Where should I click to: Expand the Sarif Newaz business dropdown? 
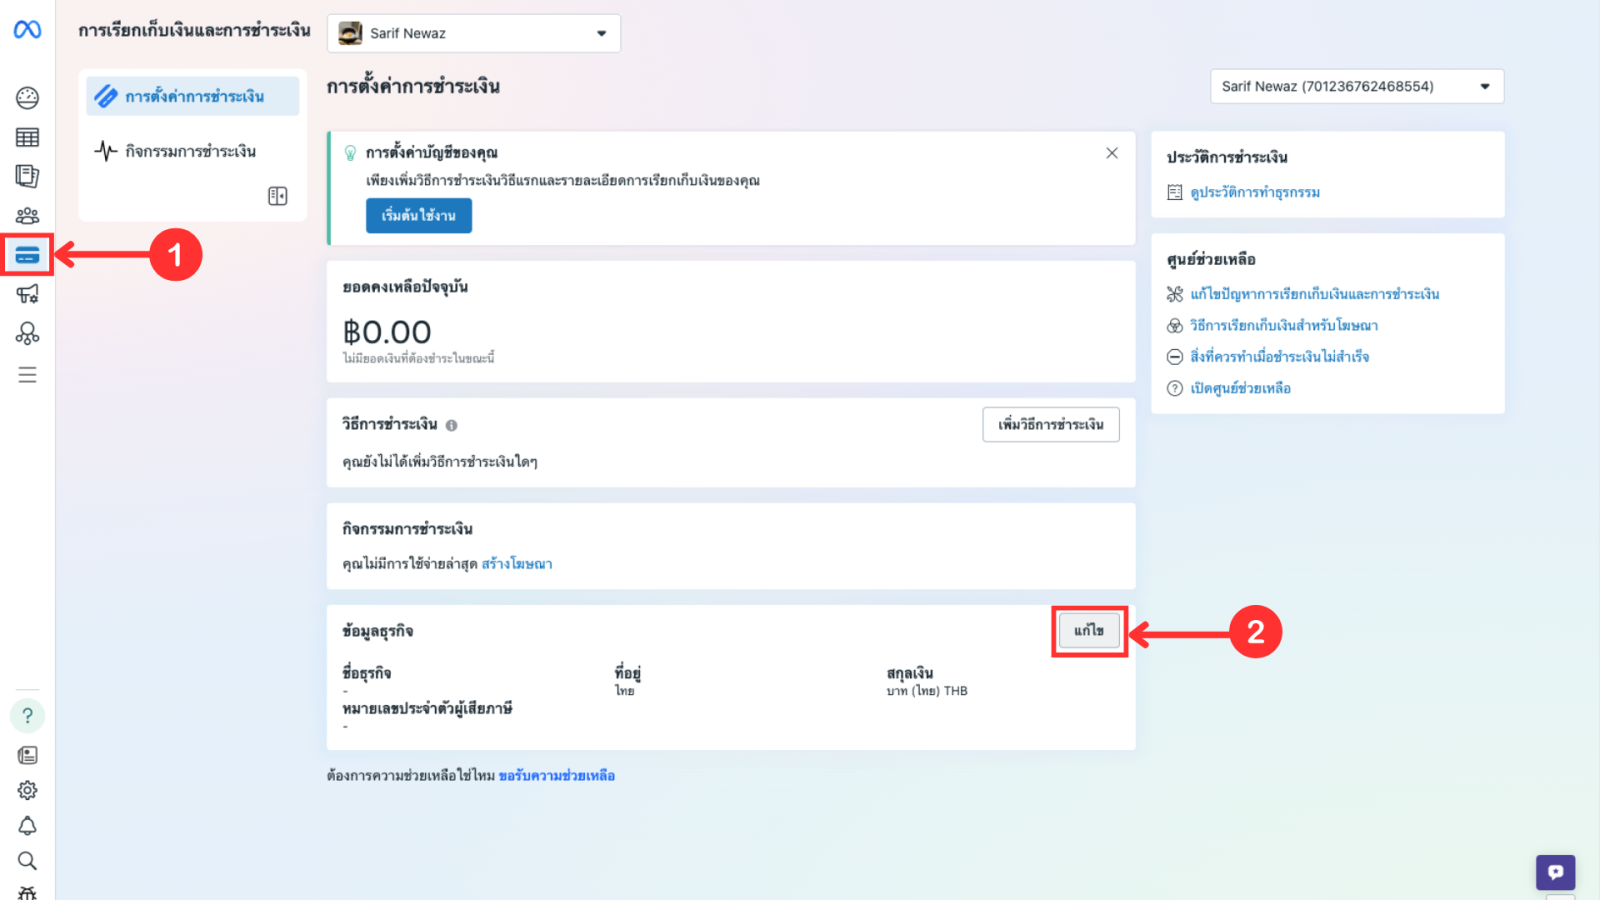[473, 33]
